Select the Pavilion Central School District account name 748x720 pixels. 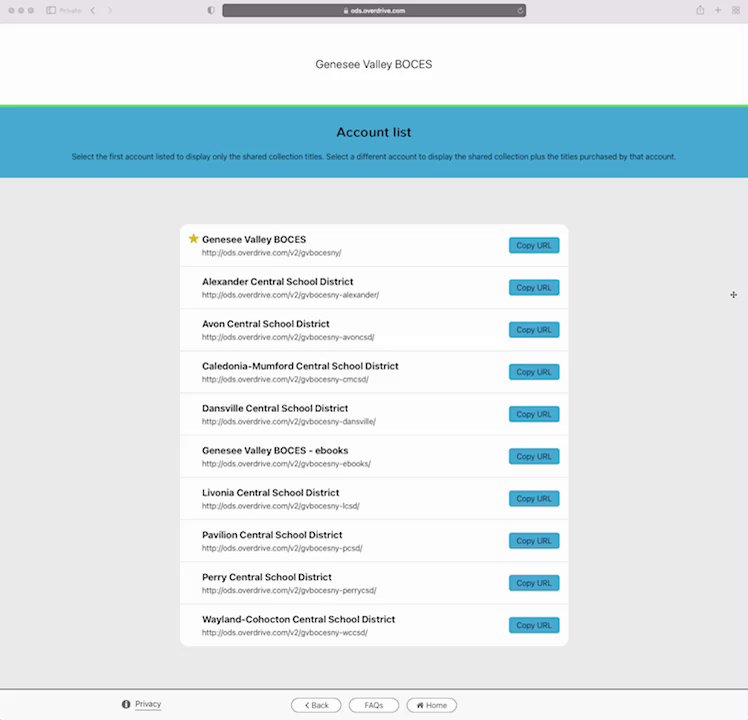click(x=272, y=535)
